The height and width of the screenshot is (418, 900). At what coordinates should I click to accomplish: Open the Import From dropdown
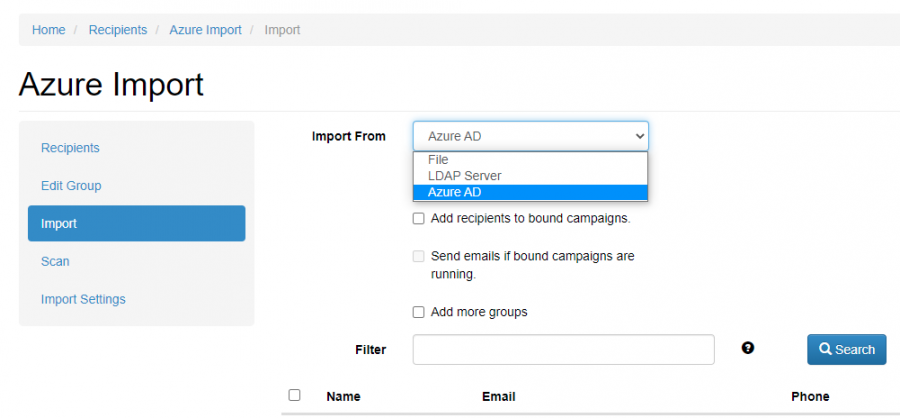click(530, 136)
